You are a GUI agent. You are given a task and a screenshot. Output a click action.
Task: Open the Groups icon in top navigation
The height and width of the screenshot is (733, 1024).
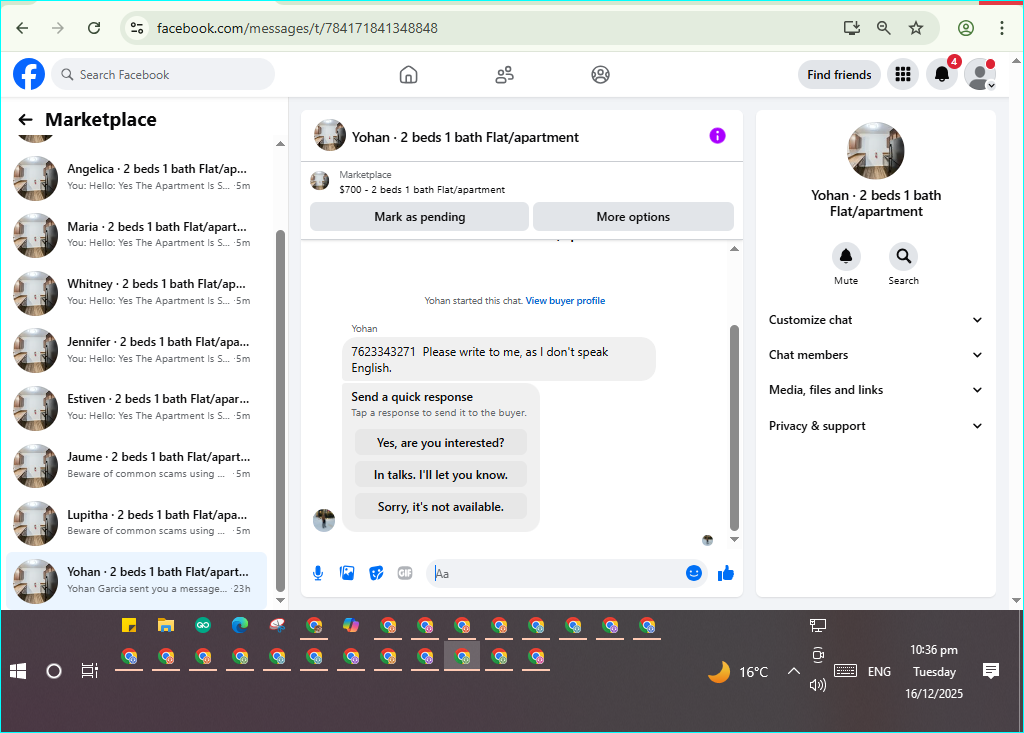pos(600,74)
